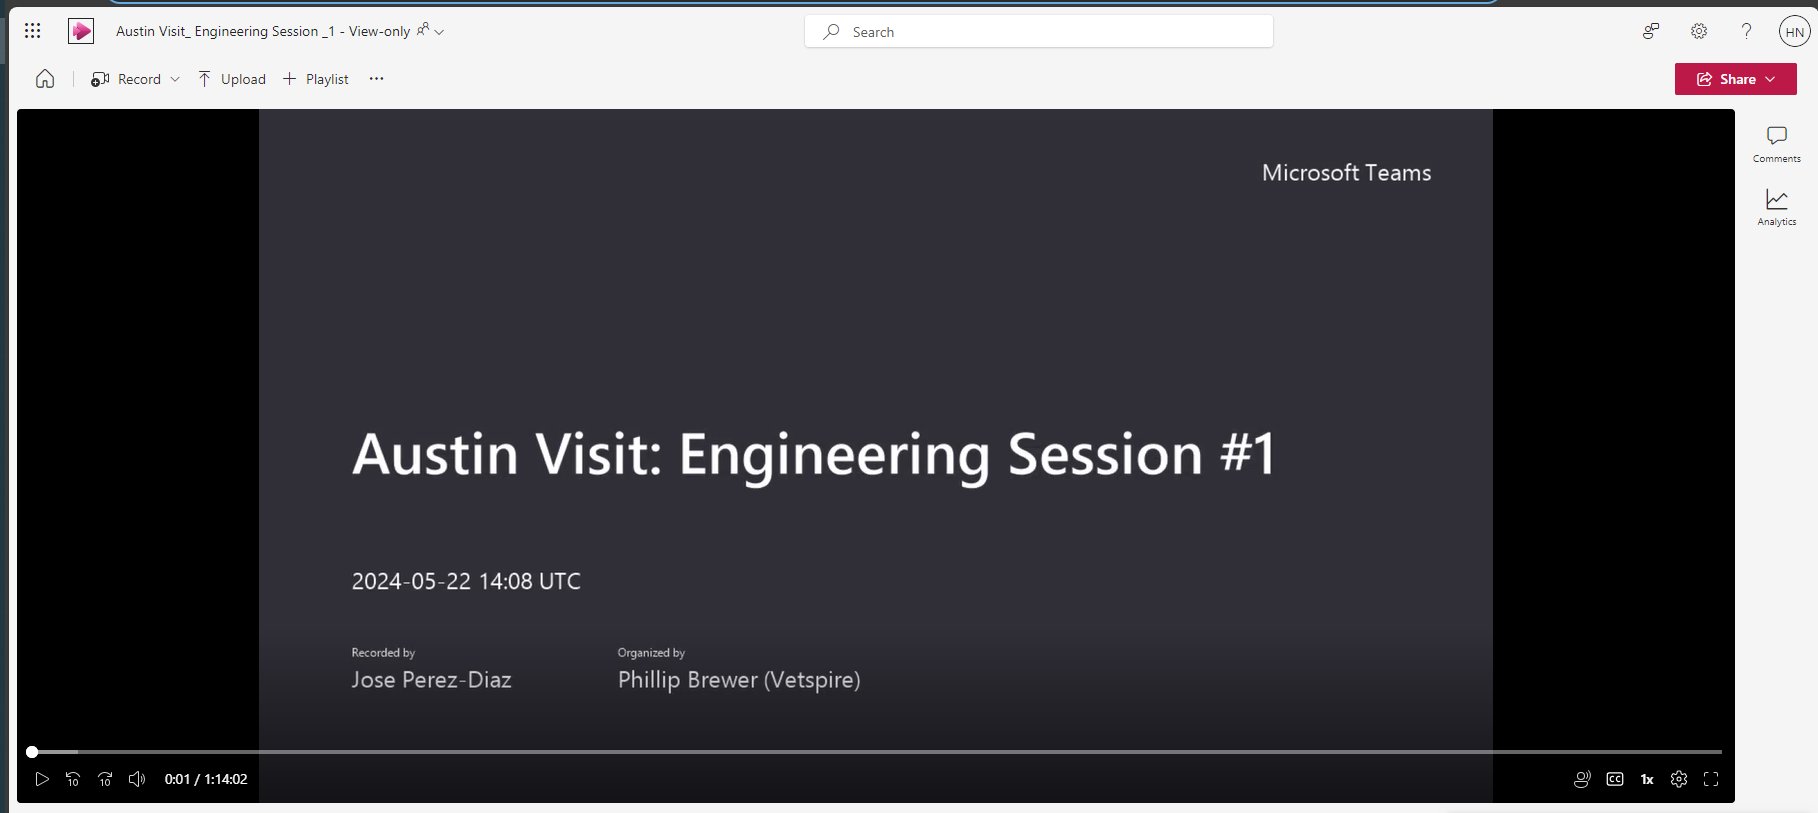Go to Stream home page

pos(45,79)
